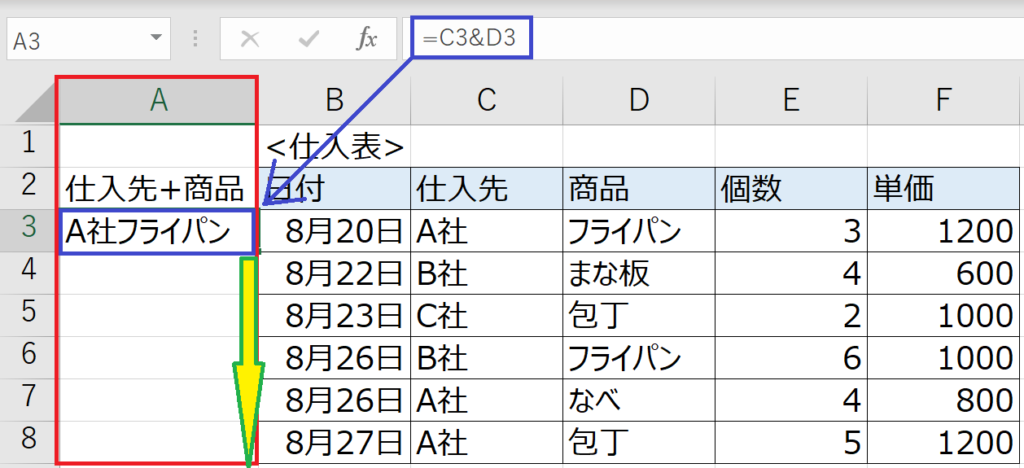This screenshot has width=1024, height=468.
Task: Expand the Name Box dropdown arrow
Action: (x=156, y=37)
